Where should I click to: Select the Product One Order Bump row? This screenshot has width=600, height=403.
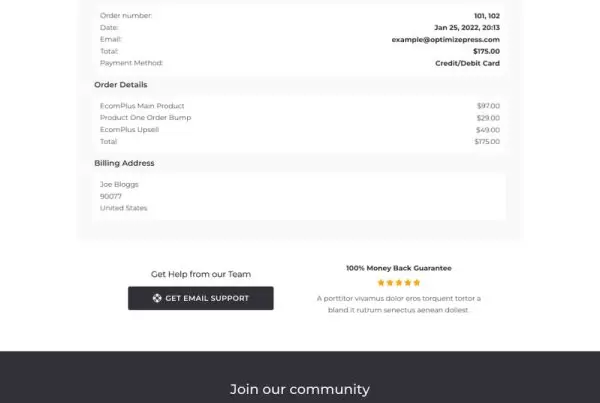point(300,117)
